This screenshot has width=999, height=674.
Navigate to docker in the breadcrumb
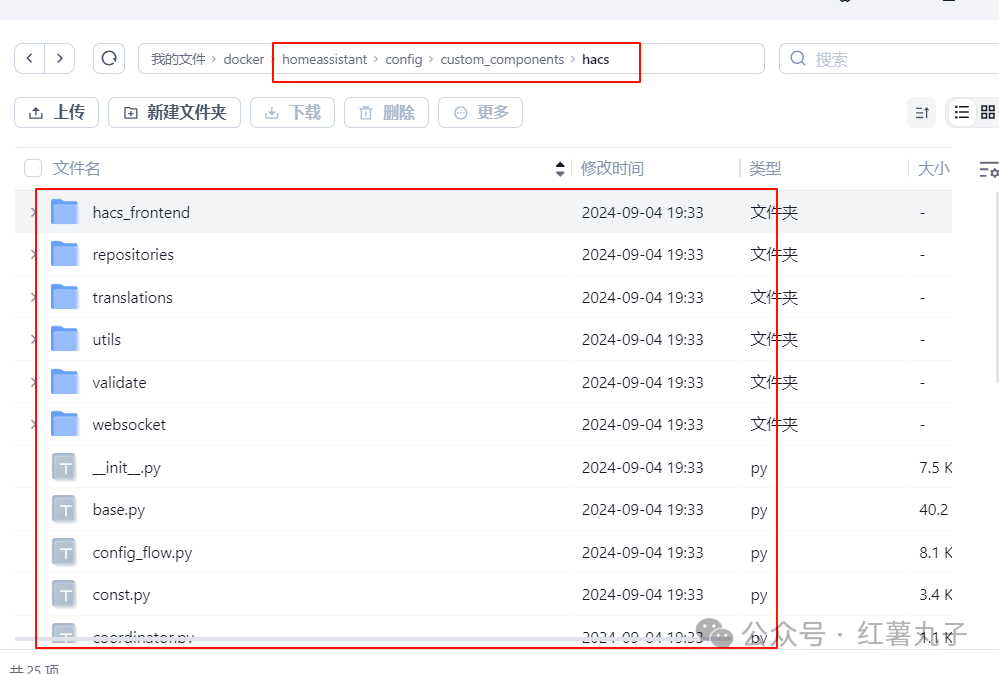243,59
